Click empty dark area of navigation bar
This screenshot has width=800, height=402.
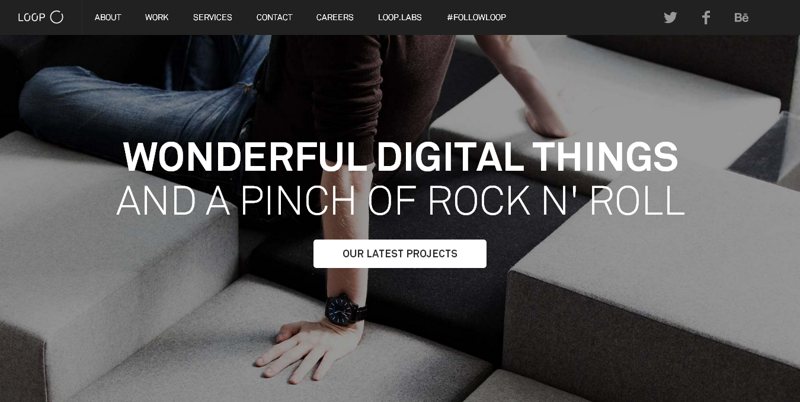coord(582,17)
